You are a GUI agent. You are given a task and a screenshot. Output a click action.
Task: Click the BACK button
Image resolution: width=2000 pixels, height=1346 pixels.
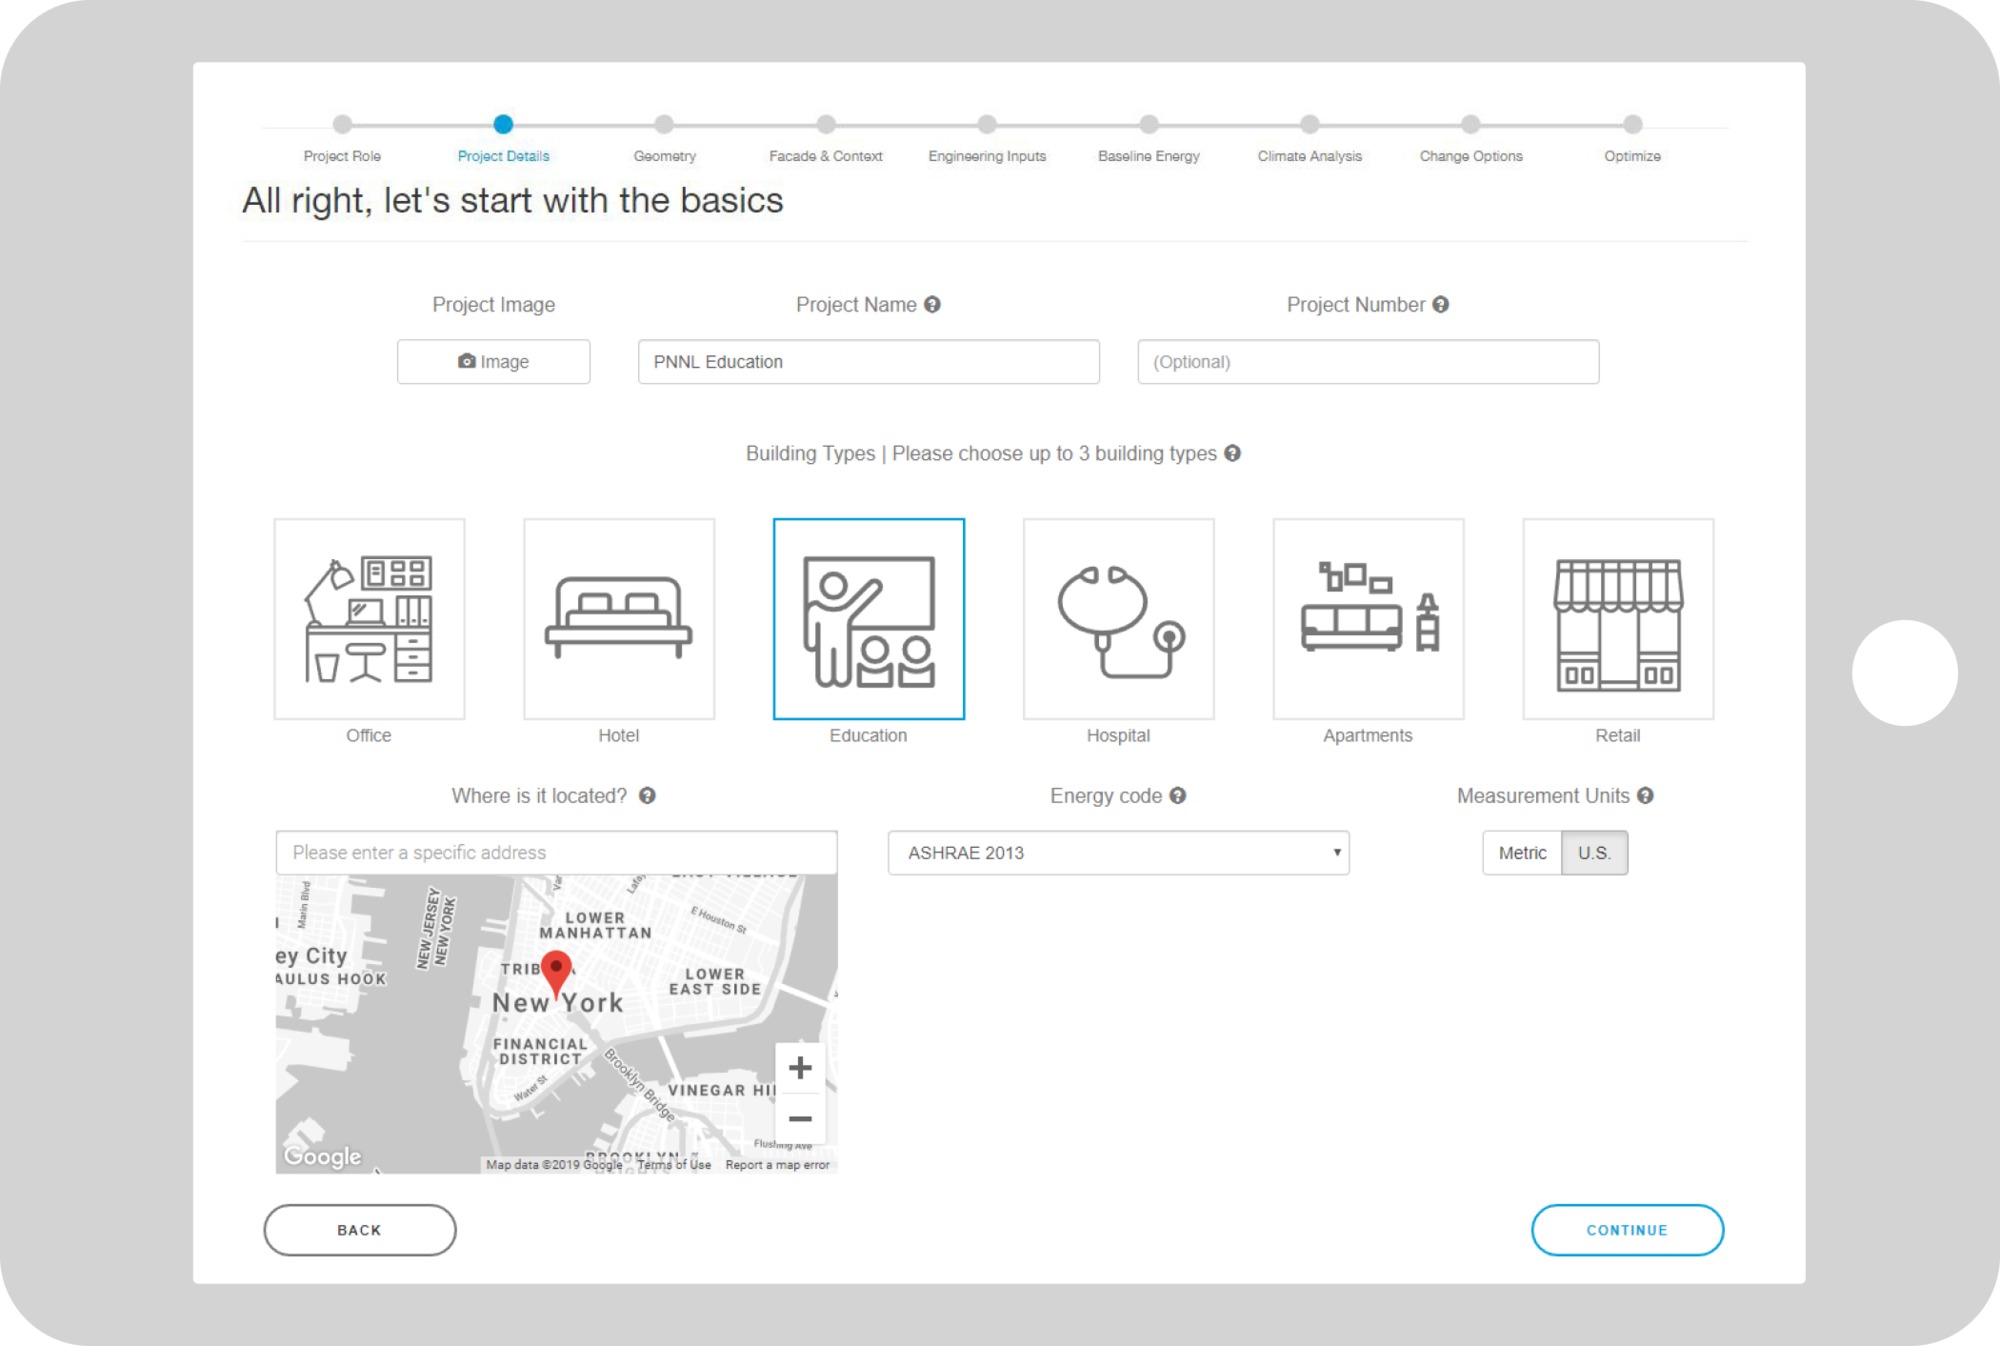coord(359,1229)
